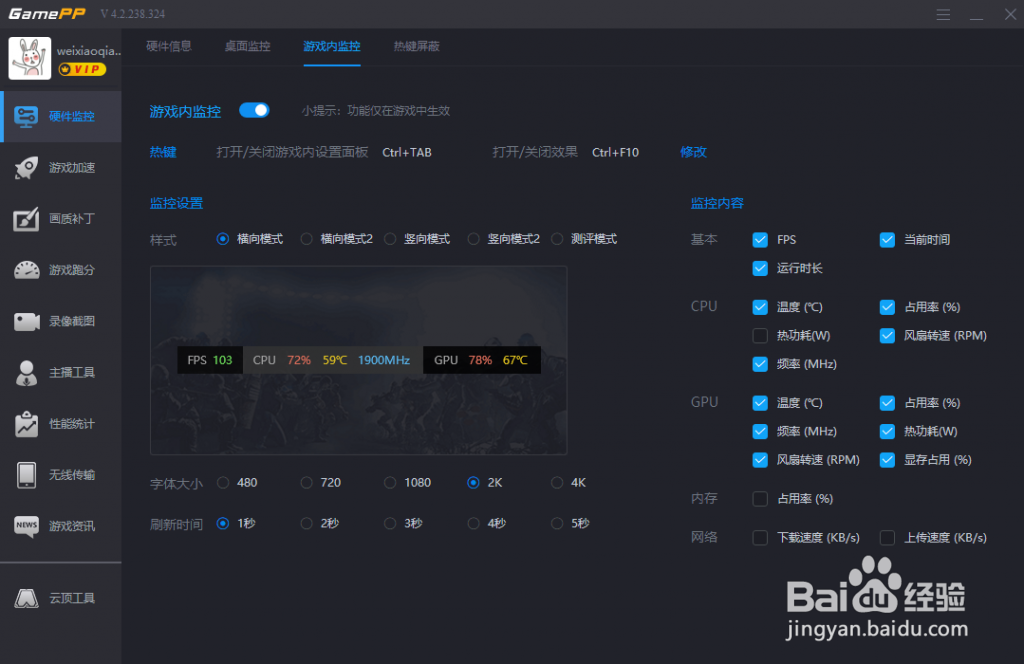Open the 游戏资讯 game news section

(60, 524)
